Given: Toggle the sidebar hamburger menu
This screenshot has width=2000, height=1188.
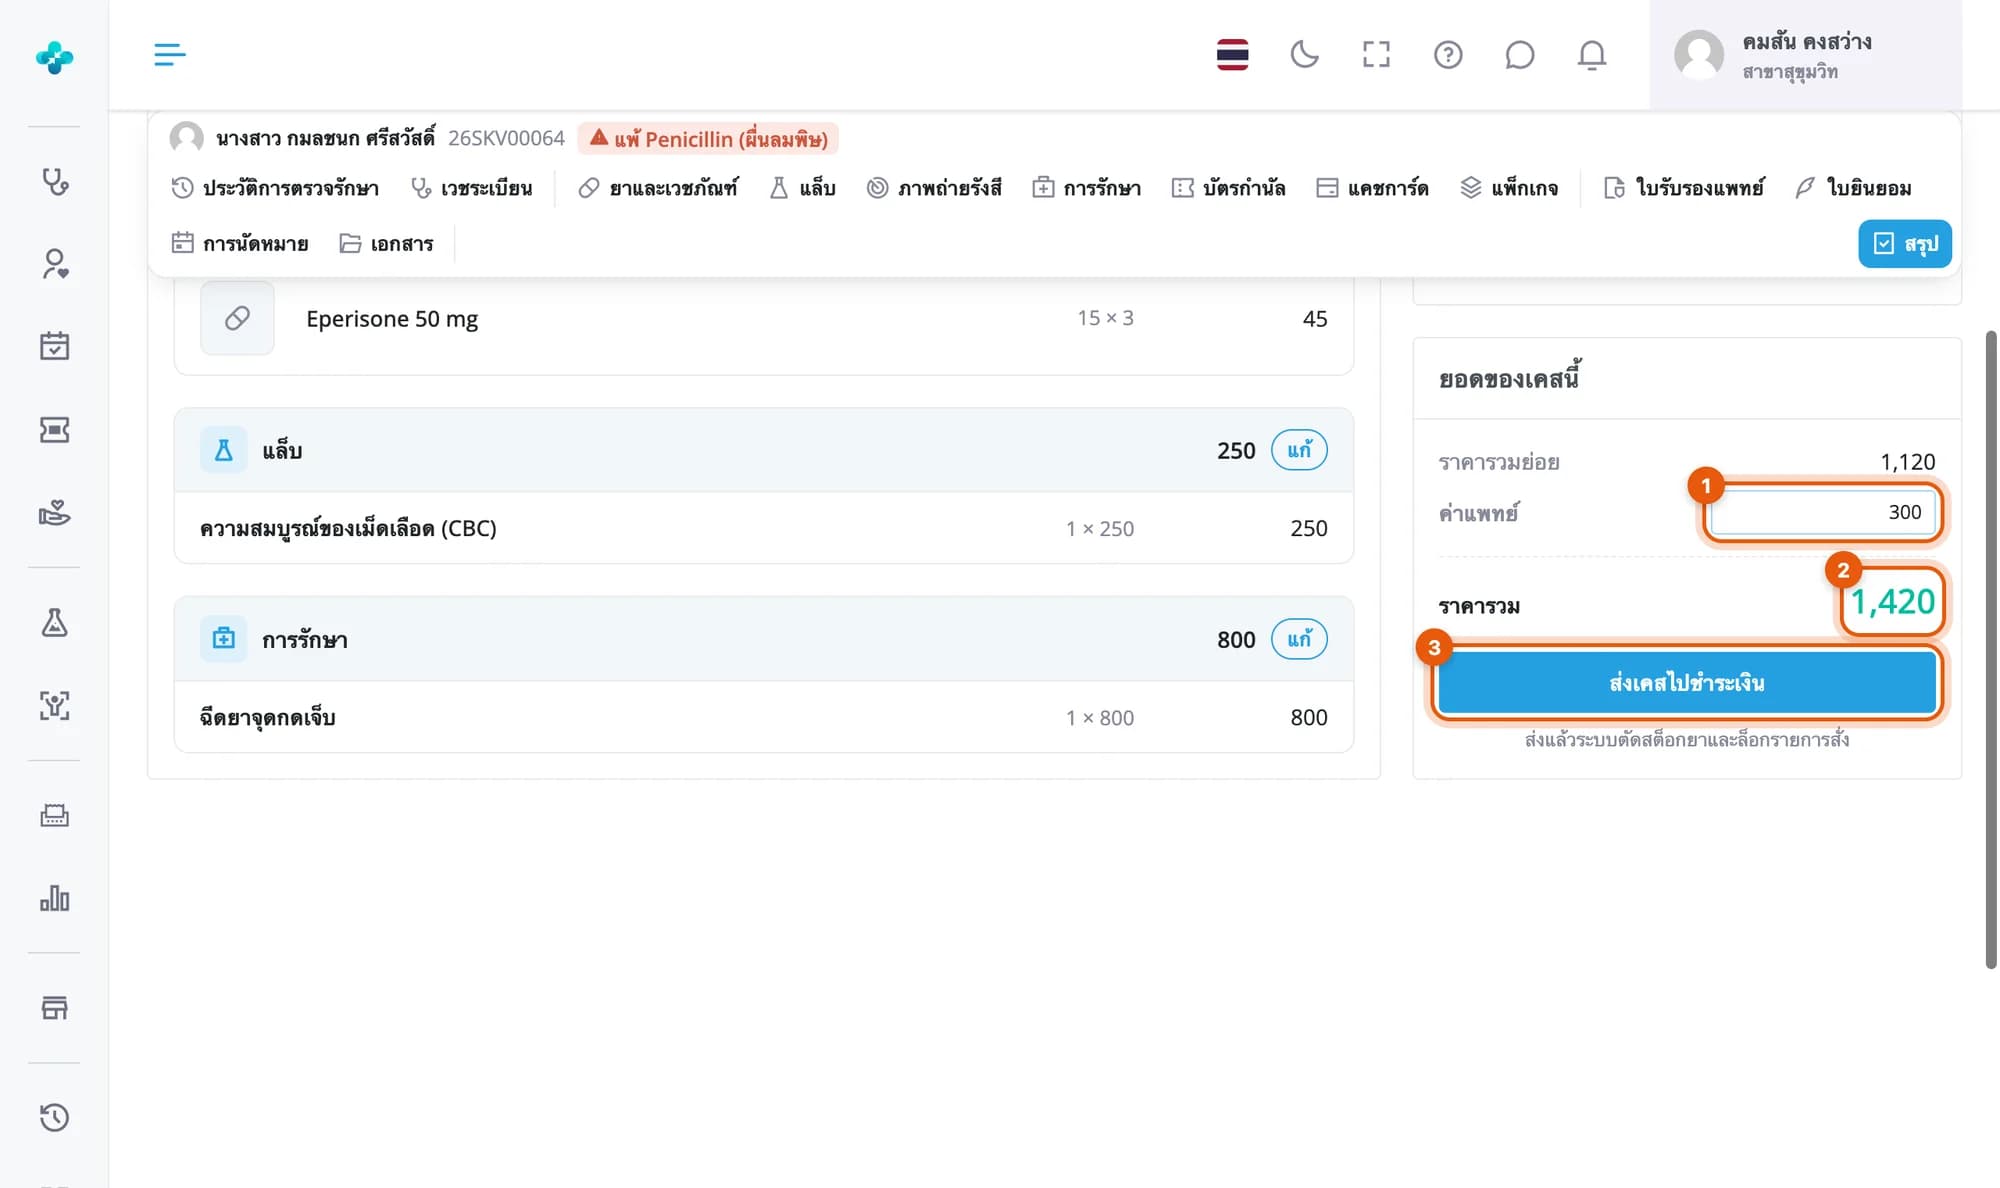Looking at the screenshot, I should click(x=170, y=54).
